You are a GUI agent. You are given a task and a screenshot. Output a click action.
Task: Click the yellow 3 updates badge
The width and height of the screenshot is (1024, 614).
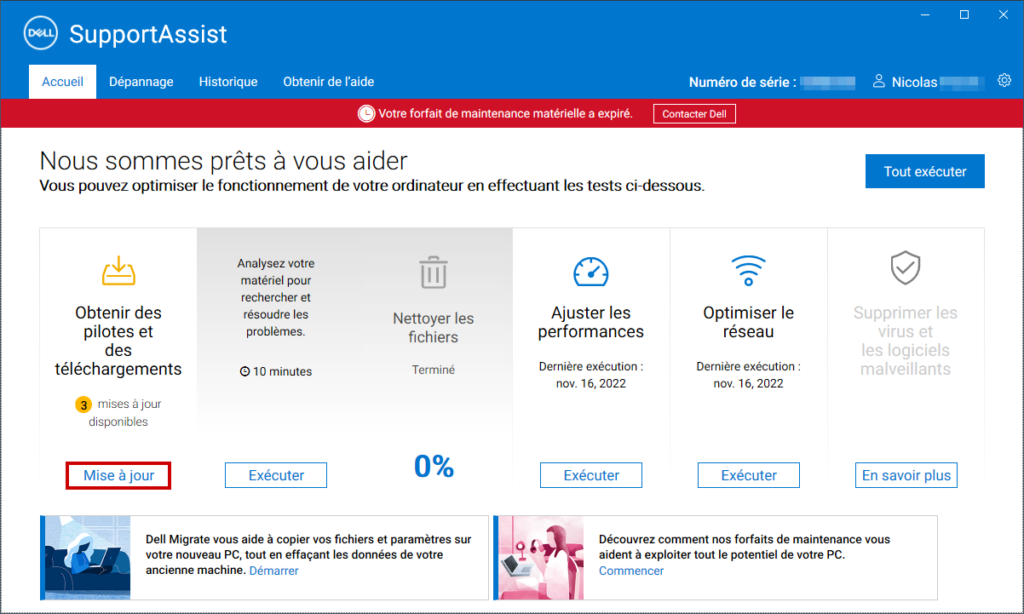84,405
